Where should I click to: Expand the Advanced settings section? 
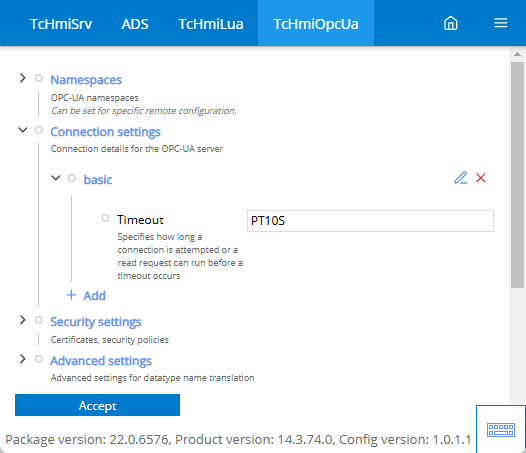[x=22, y=359]
